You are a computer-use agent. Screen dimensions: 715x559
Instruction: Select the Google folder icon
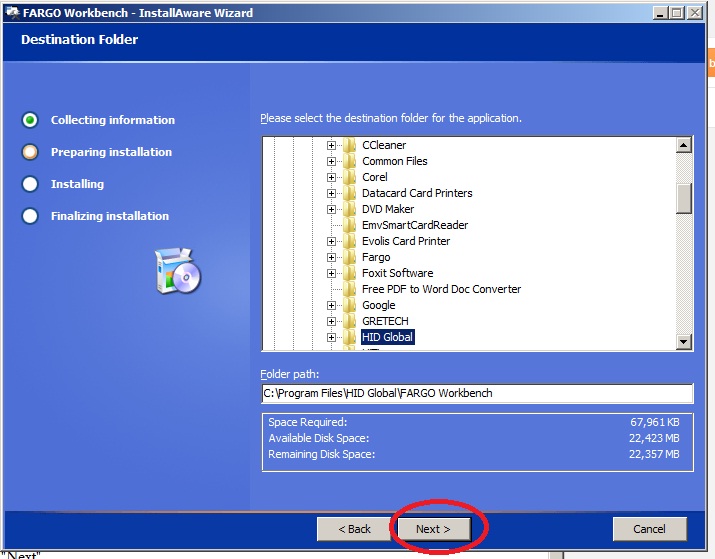click(x=349, y=305)
